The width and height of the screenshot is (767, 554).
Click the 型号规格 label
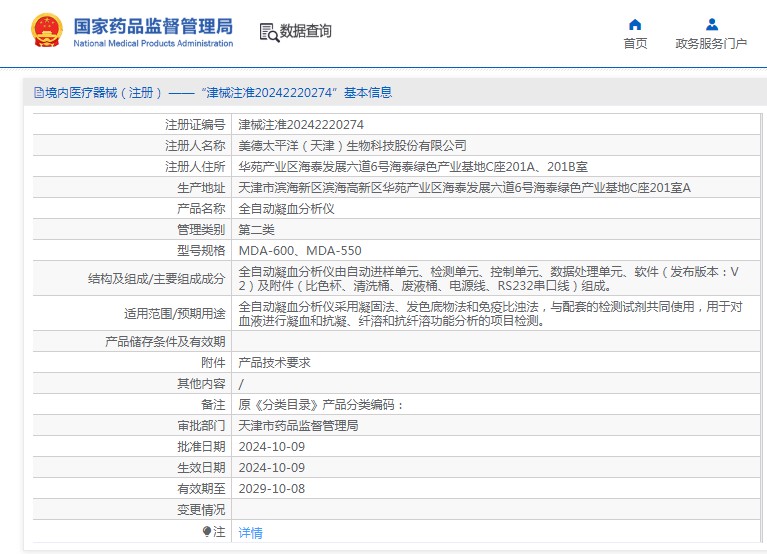click(x=201, y=251)
